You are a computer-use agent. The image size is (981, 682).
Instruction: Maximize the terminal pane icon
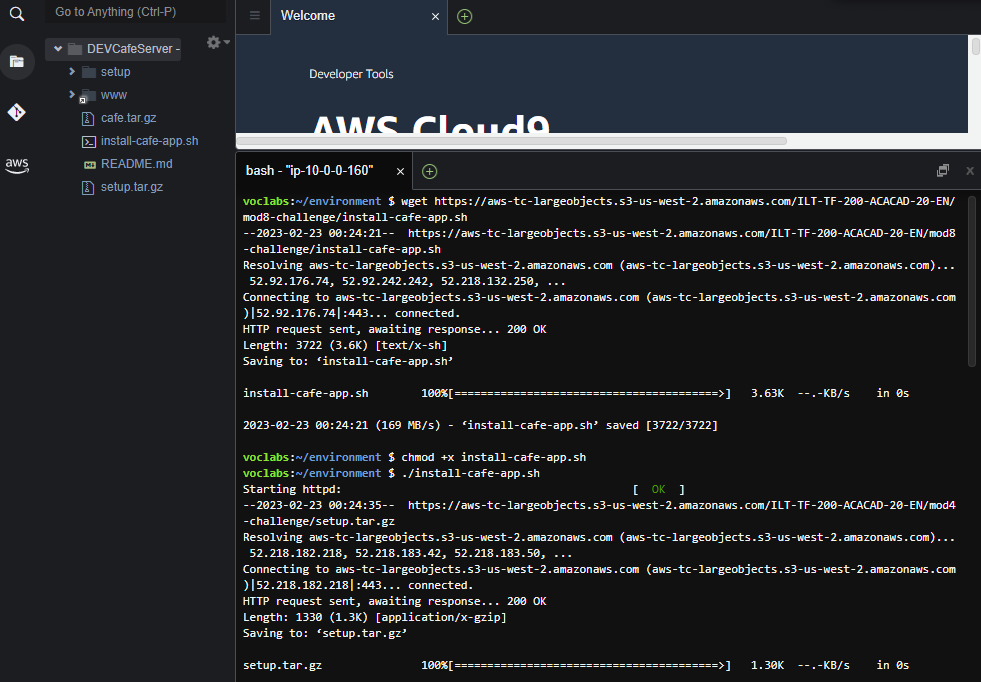click(943, 170)
